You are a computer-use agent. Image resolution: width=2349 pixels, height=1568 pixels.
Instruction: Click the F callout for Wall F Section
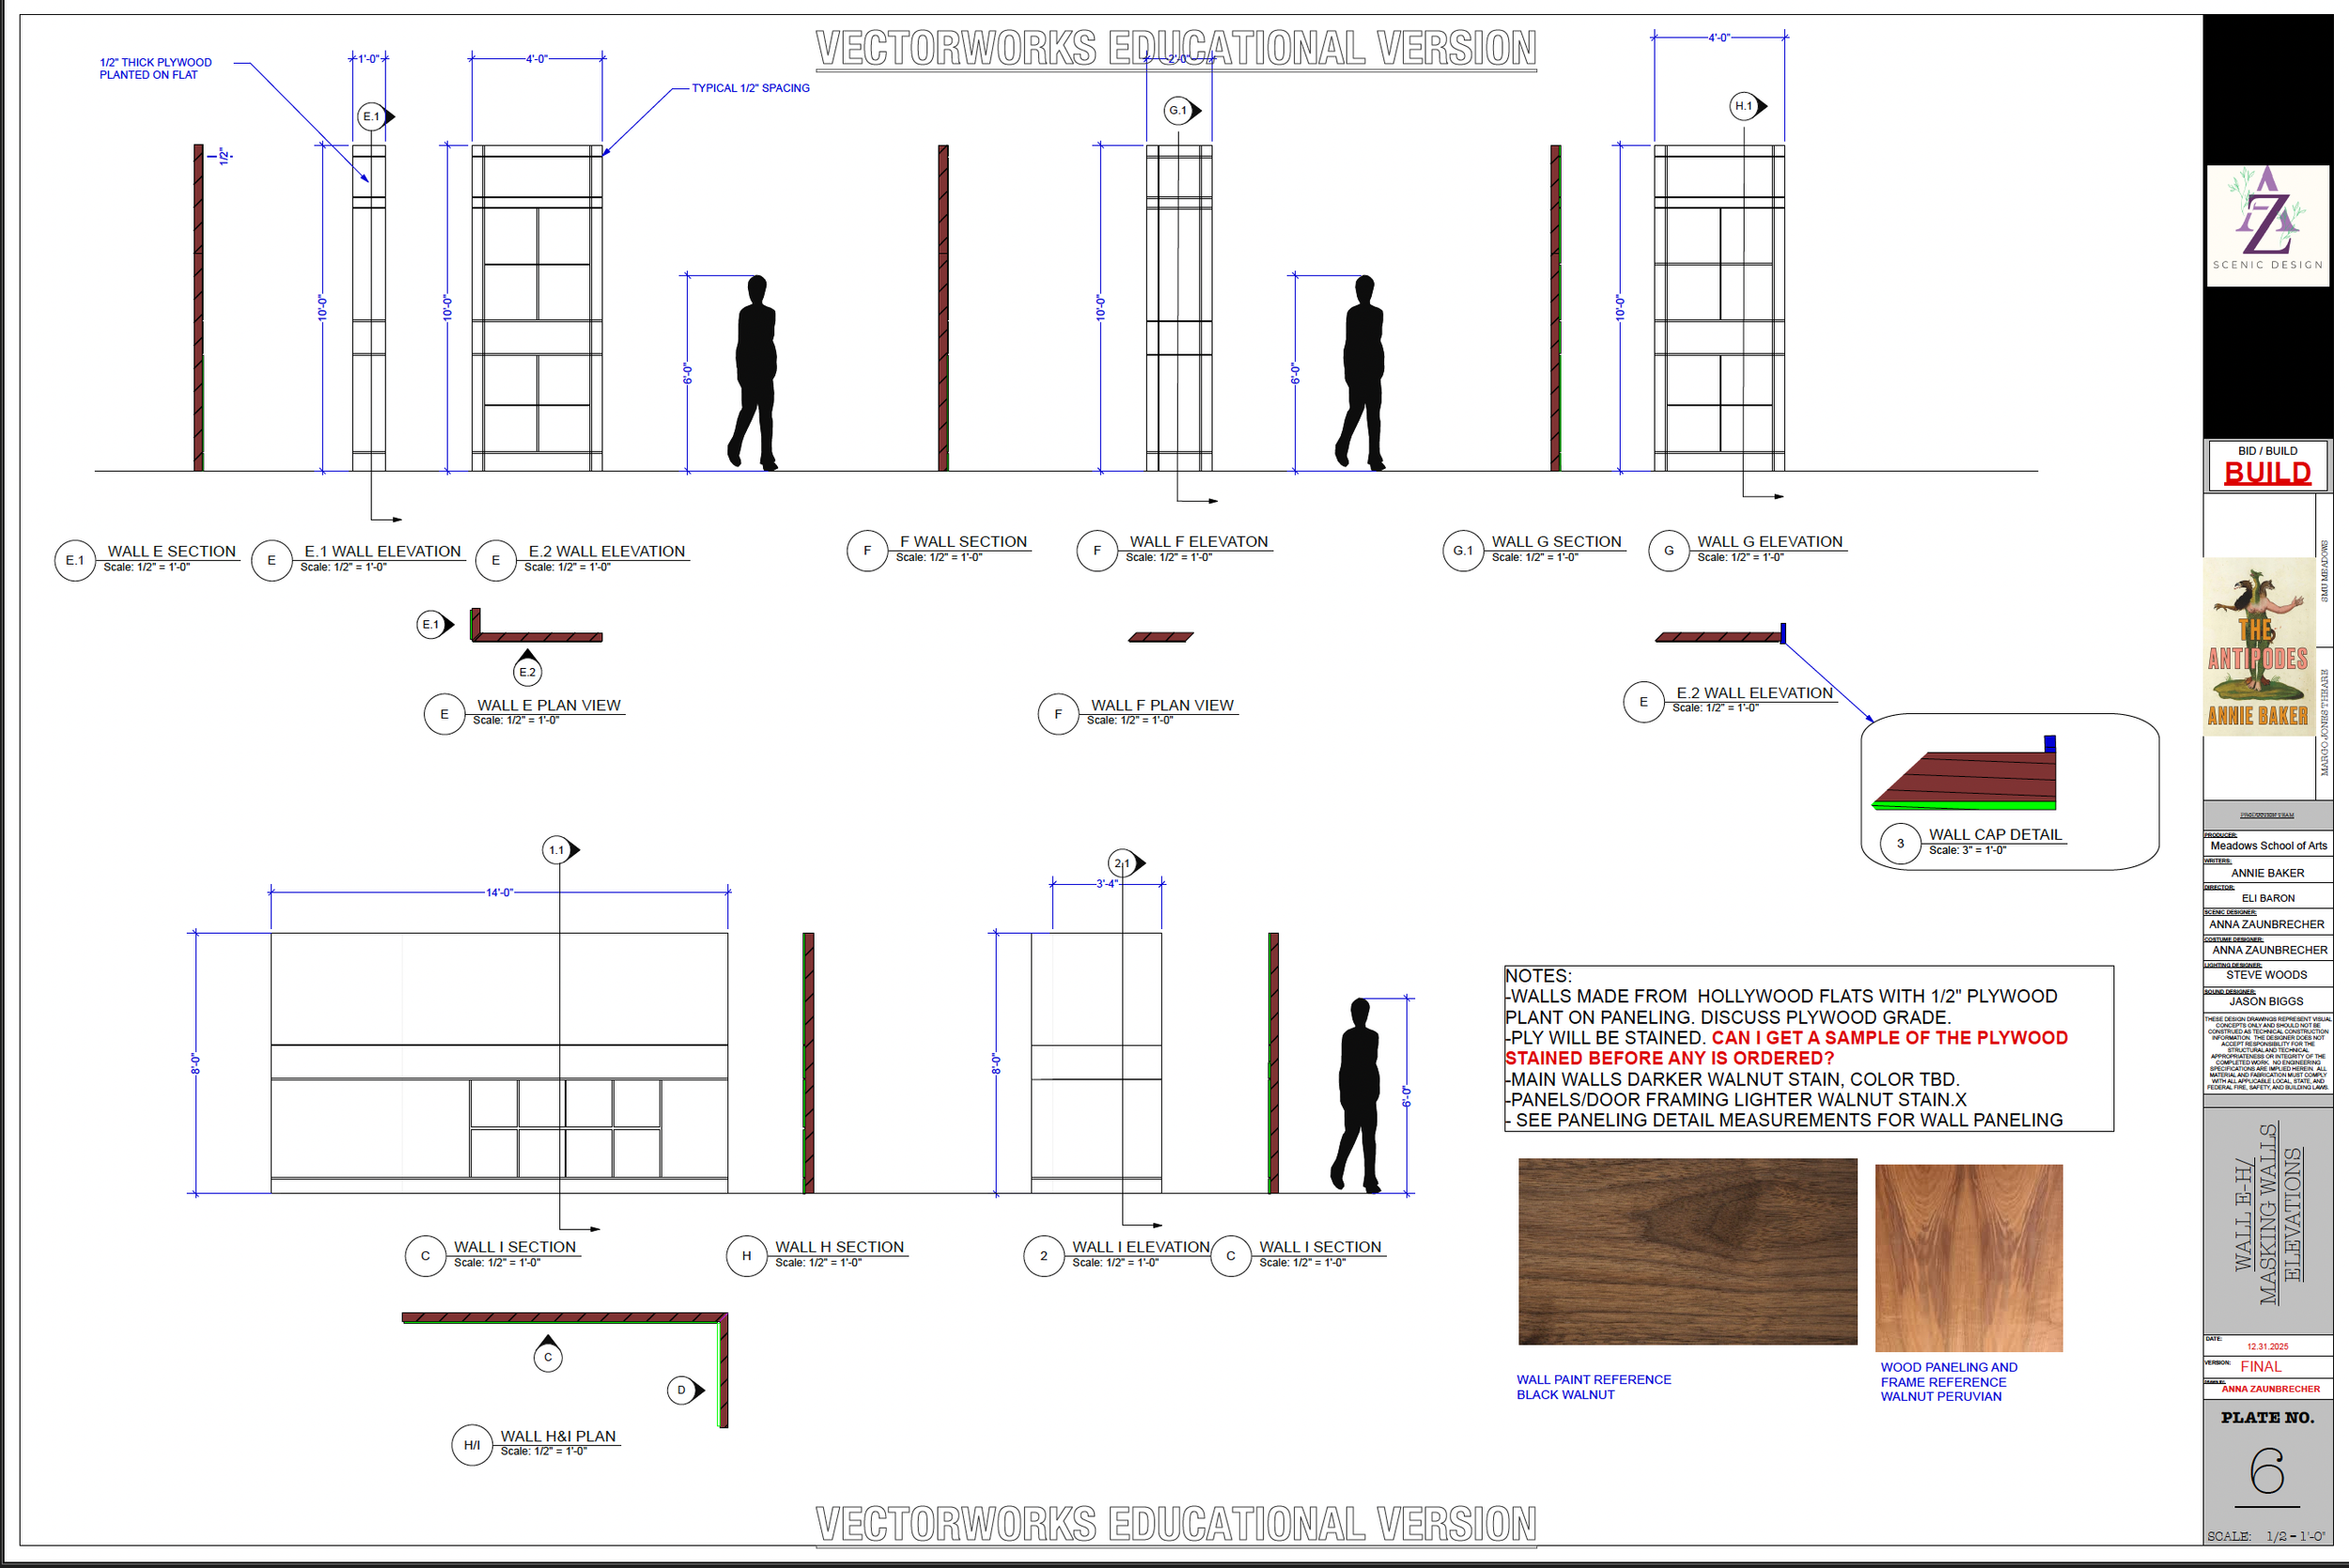(x=866, y=550)
